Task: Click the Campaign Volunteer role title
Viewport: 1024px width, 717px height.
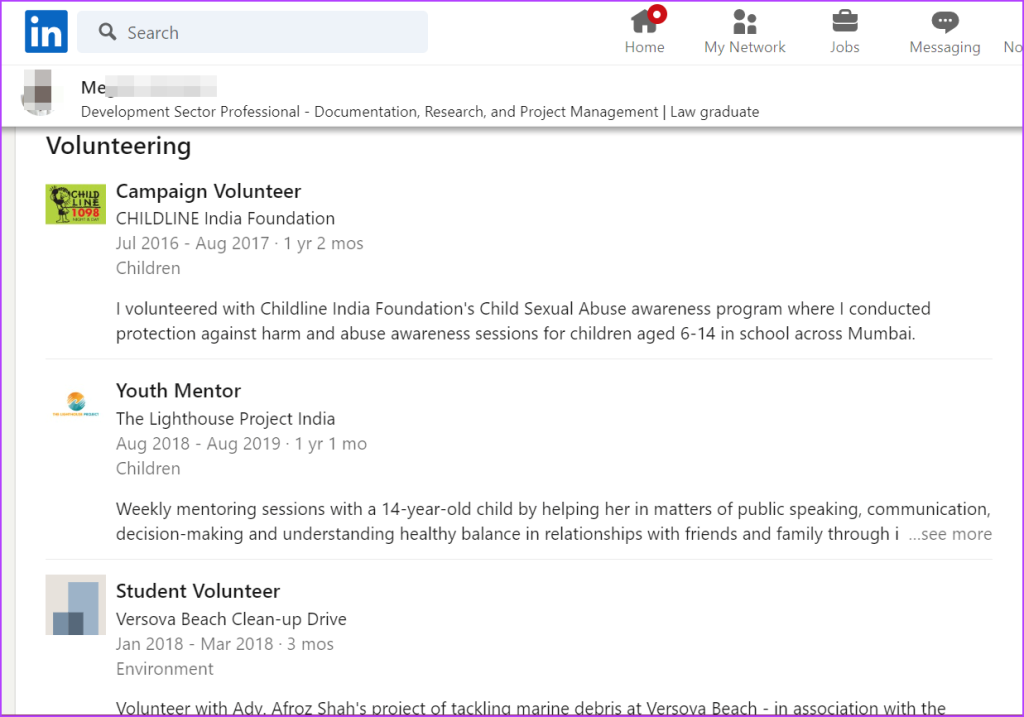Action: [208, 191]
